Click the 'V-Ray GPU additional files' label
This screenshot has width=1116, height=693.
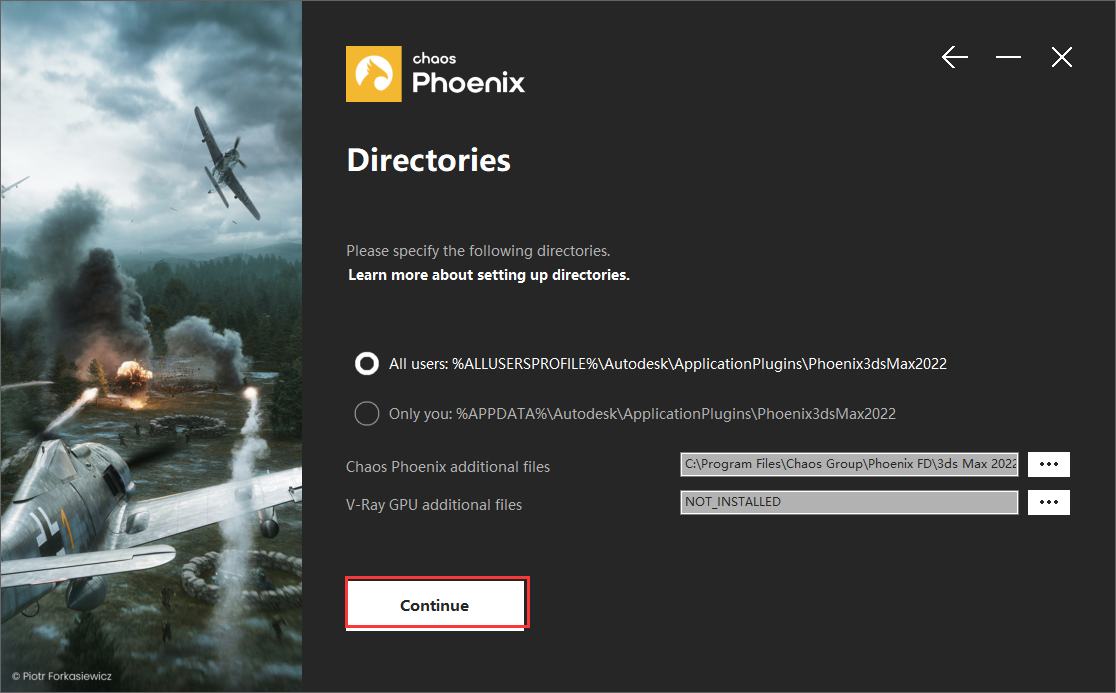(x=434, y=505)
